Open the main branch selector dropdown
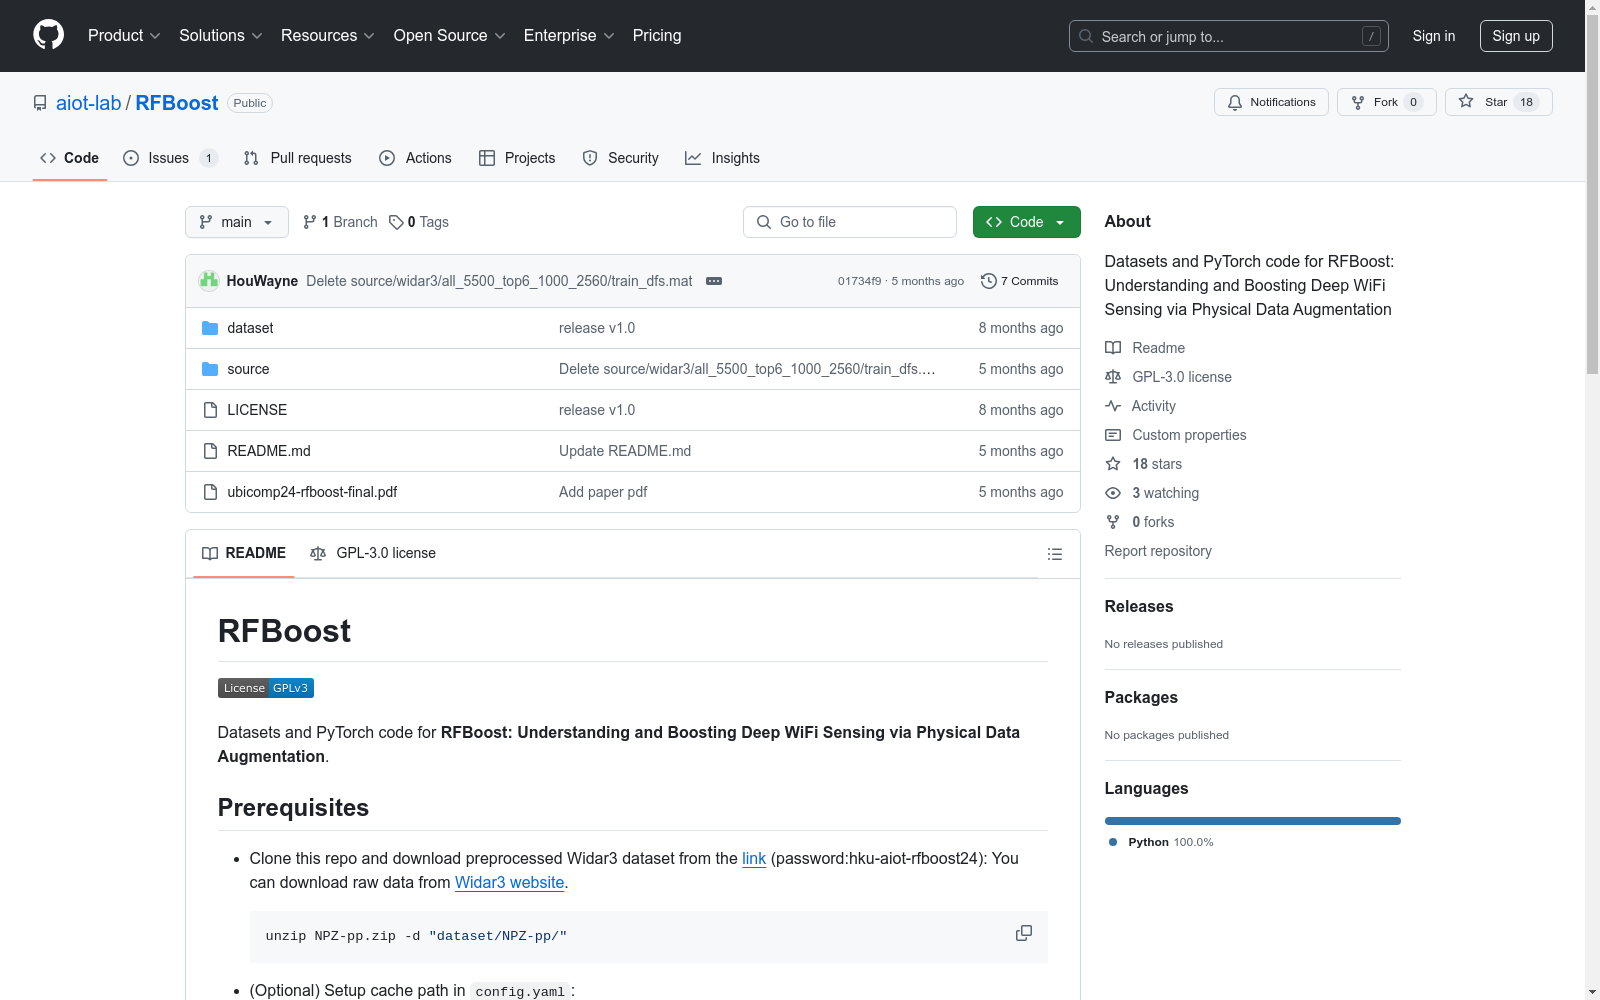 [237, 222]
